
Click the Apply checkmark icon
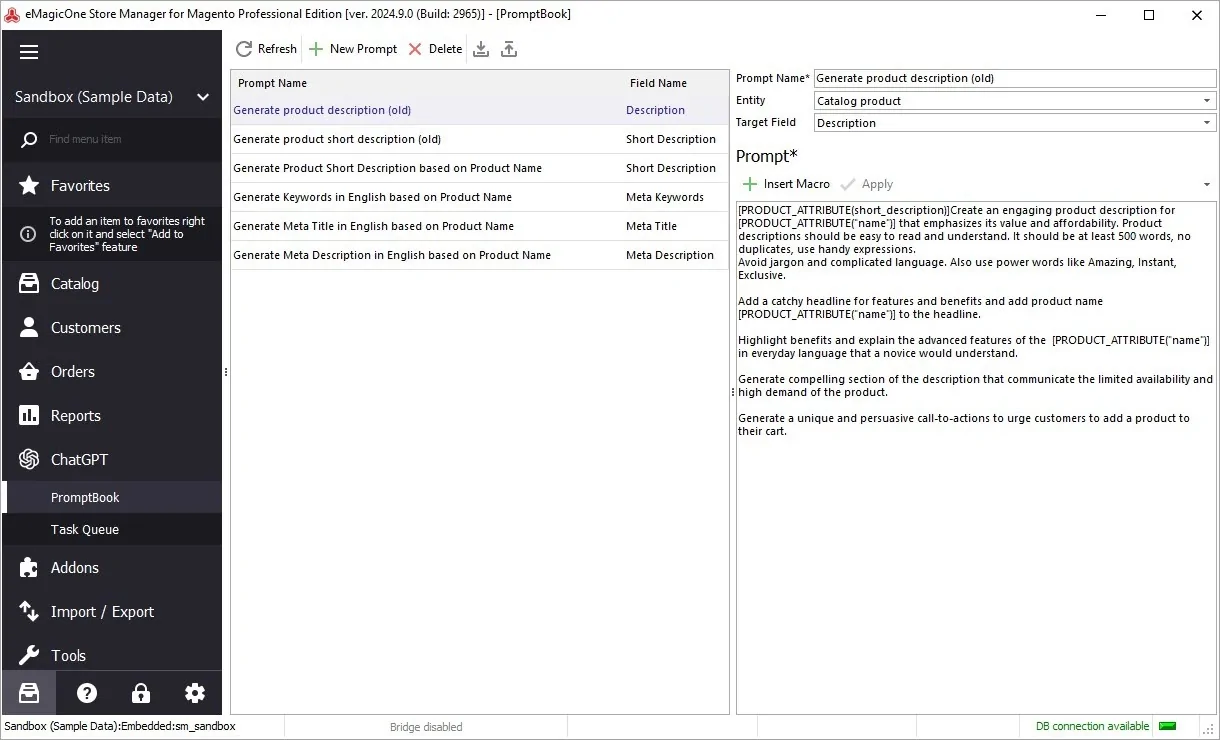tap(848, 184)
